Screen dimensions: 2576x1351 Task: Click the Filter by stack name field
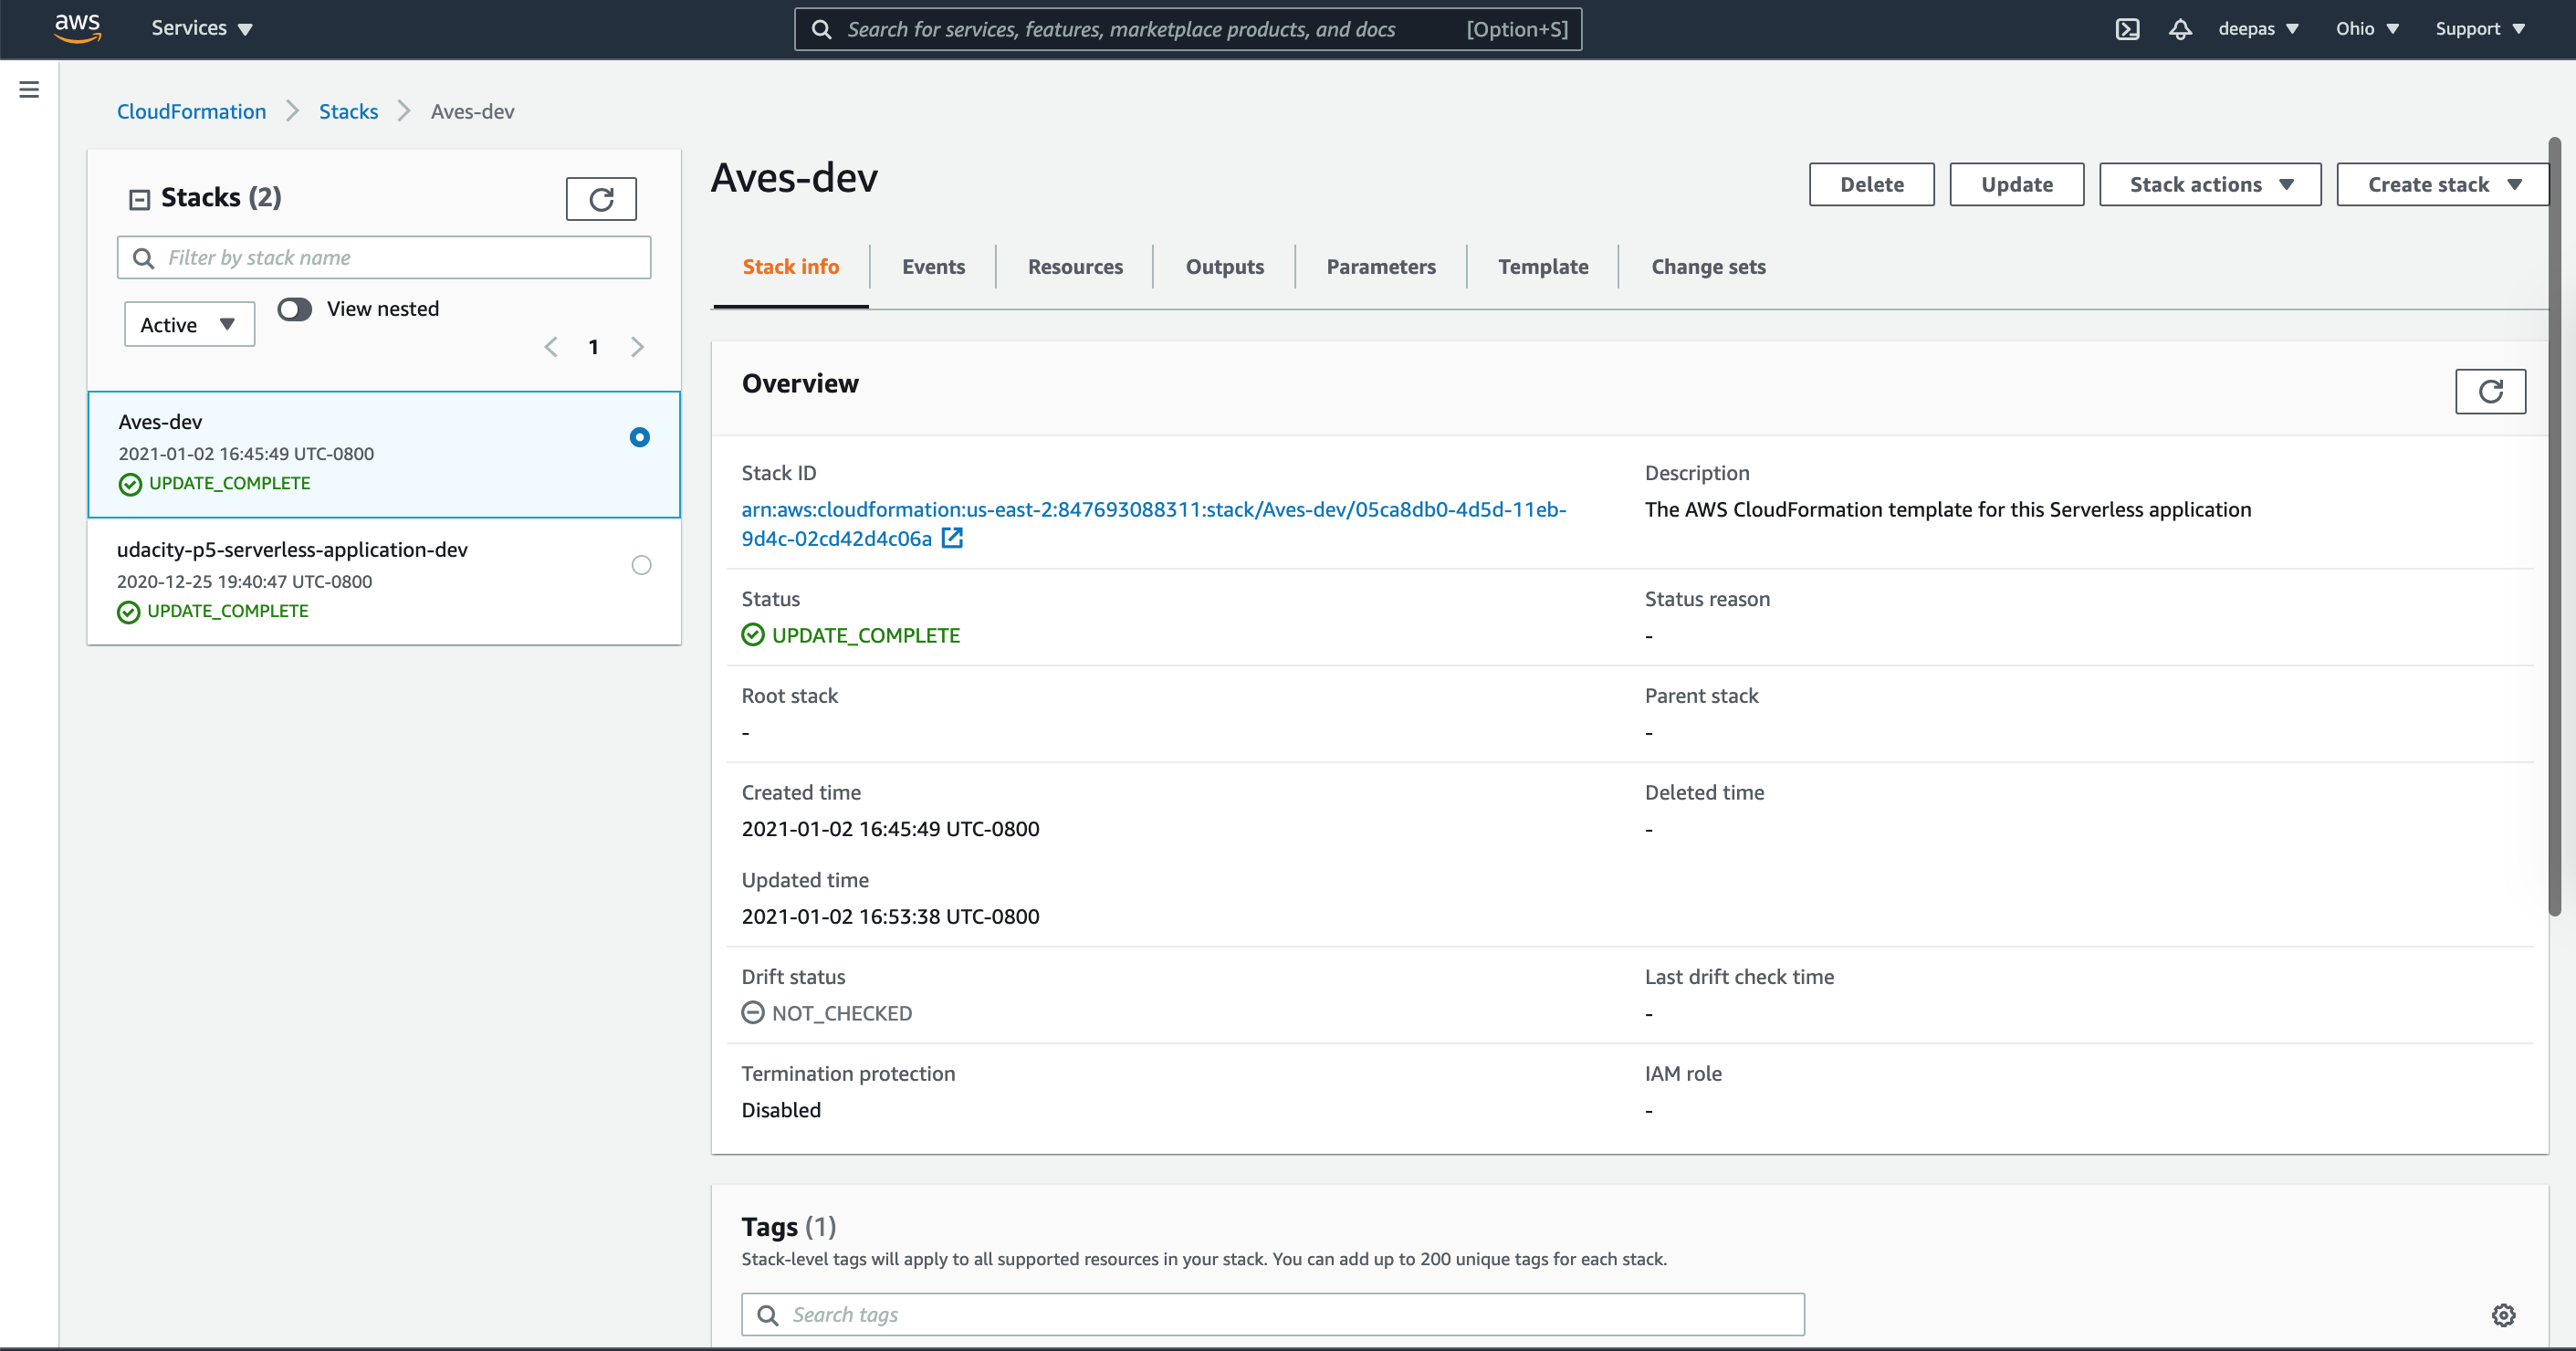tap(384, 257)
